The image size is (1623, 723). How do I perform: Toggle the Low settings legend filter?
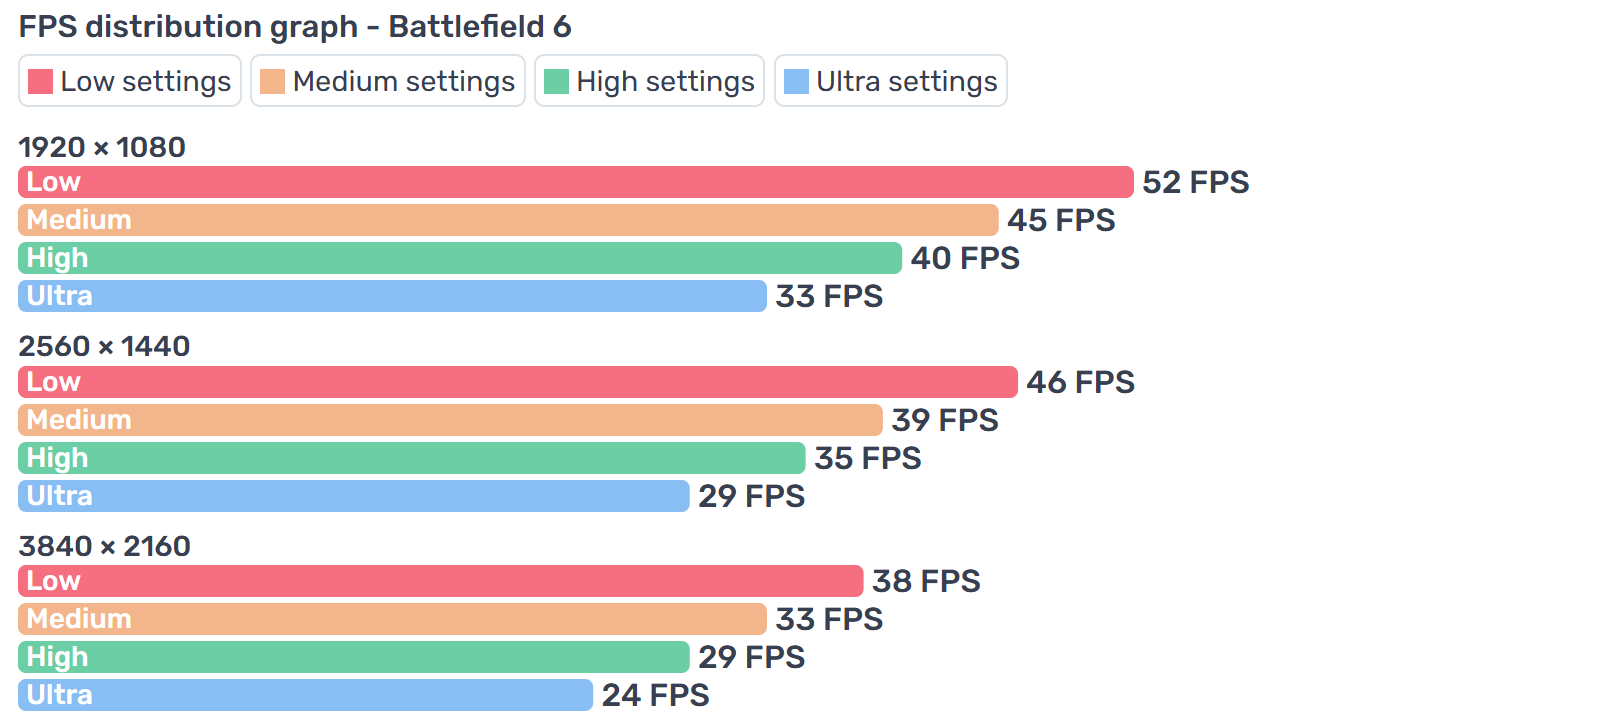130,81
